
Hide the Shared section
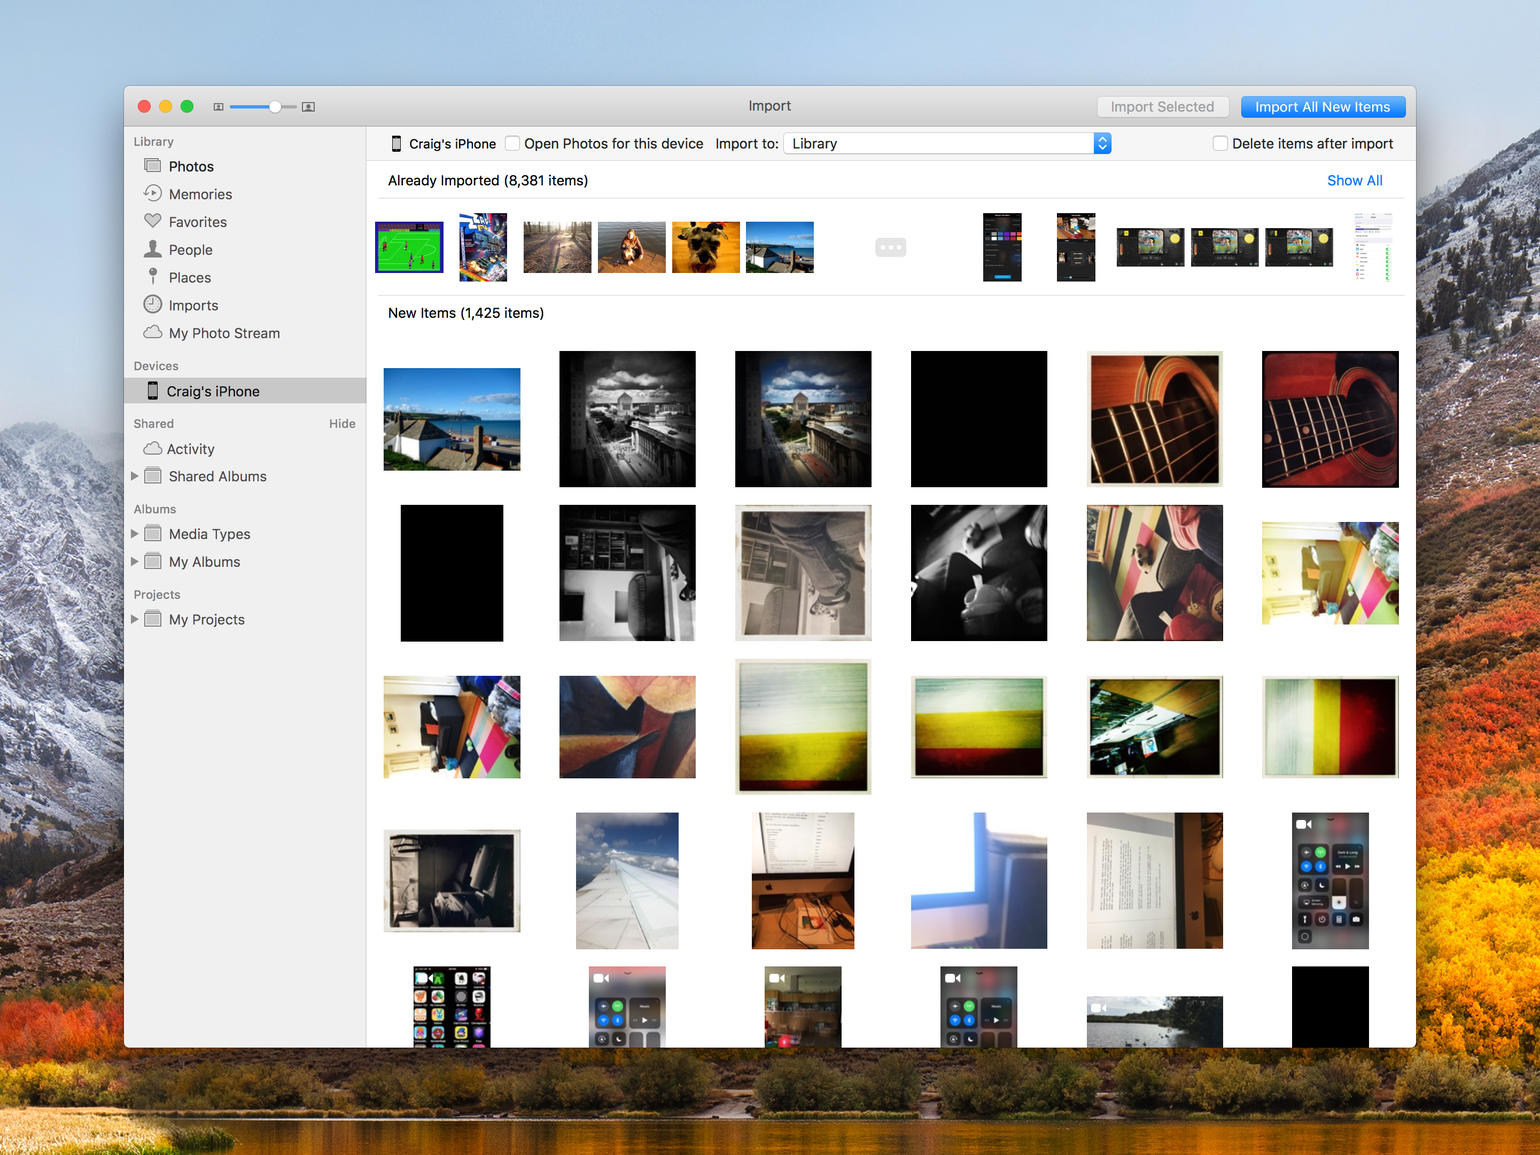coord(342,423)
